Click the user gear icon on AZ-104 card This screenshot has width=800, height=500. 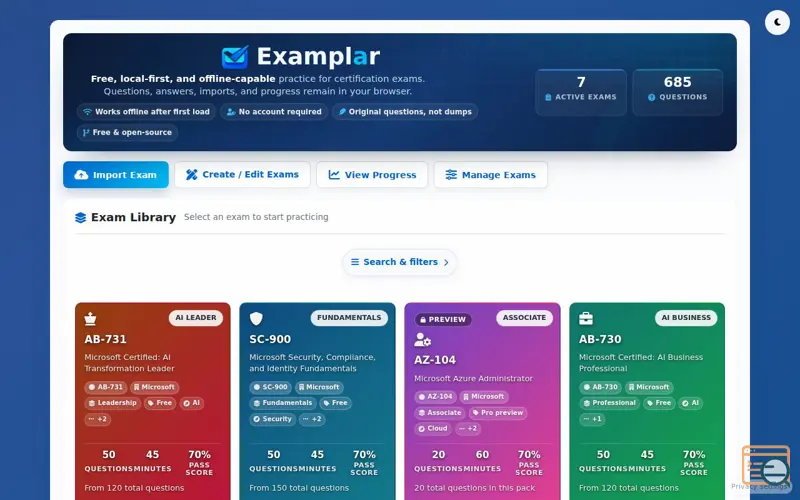click(x=422, y=340)
